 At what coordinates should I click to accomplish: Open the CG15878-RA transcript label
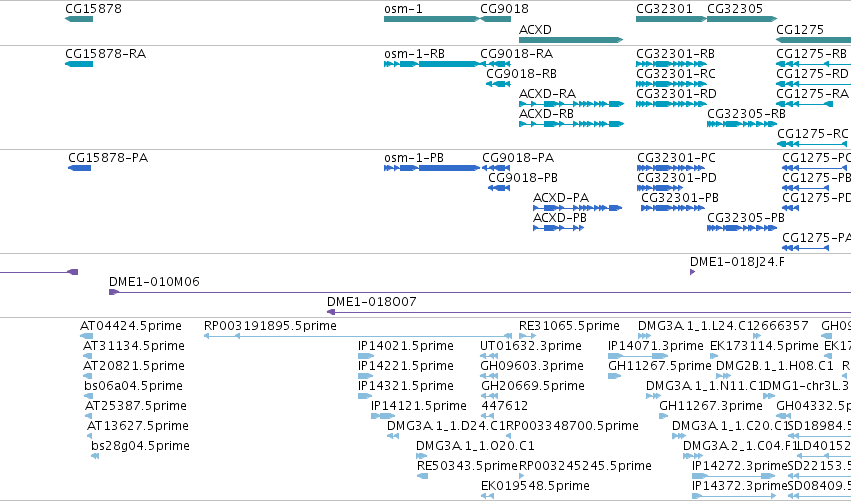point(105,54)
